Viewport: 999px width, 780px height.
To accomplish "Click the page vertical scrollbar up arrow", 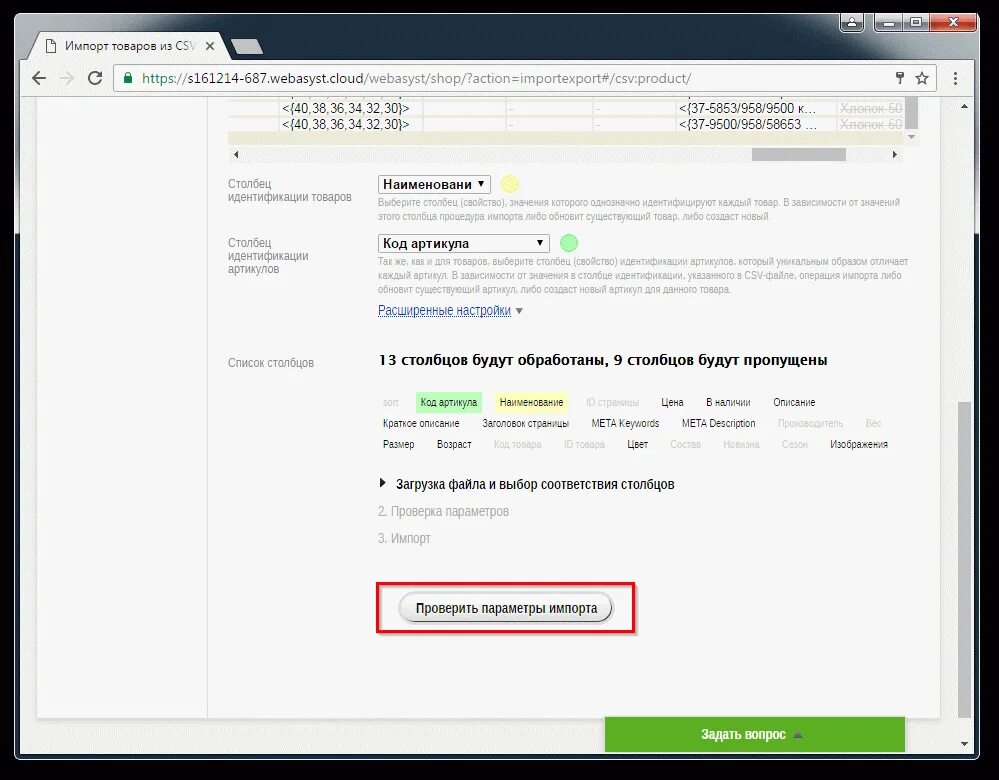I will [x=964, y=106].
